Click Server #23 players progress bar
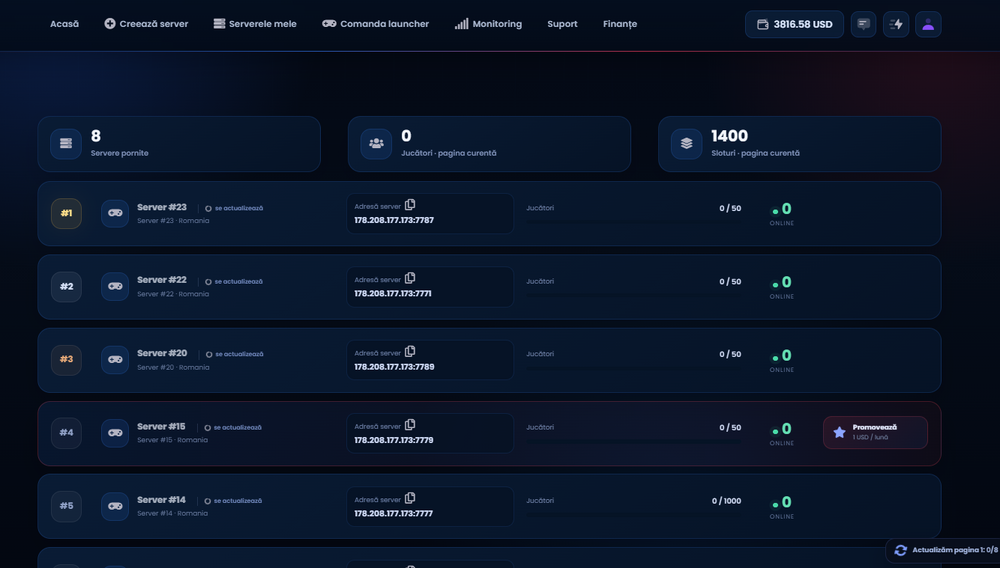Screen dimensions: 1000x568 click(x=633, y=222)
